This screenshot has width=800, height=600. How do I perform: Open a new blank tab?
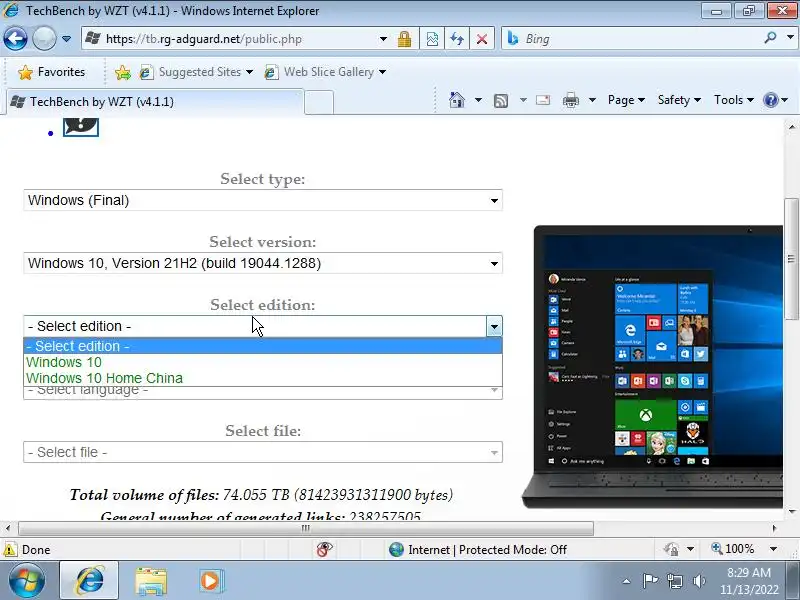pyautogui.click(x=319, y=102)
